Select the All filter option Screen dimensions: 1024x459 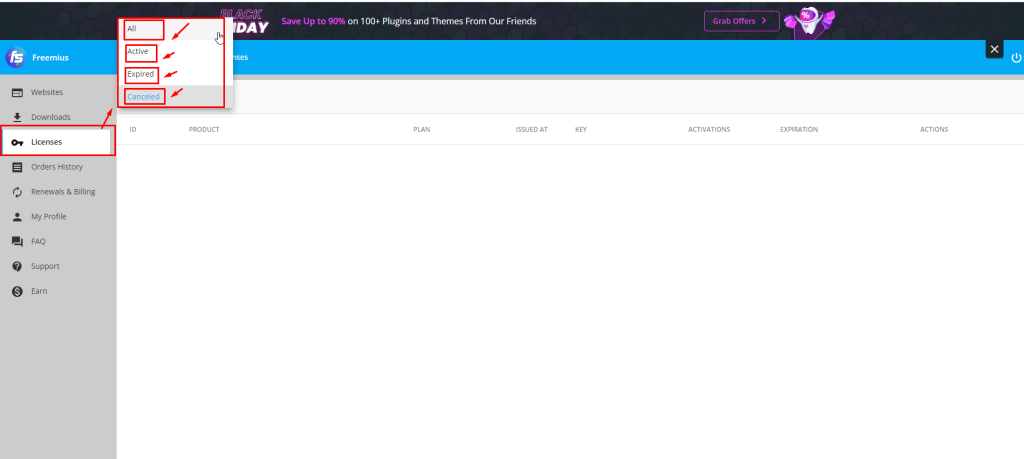tap(175, 29)
